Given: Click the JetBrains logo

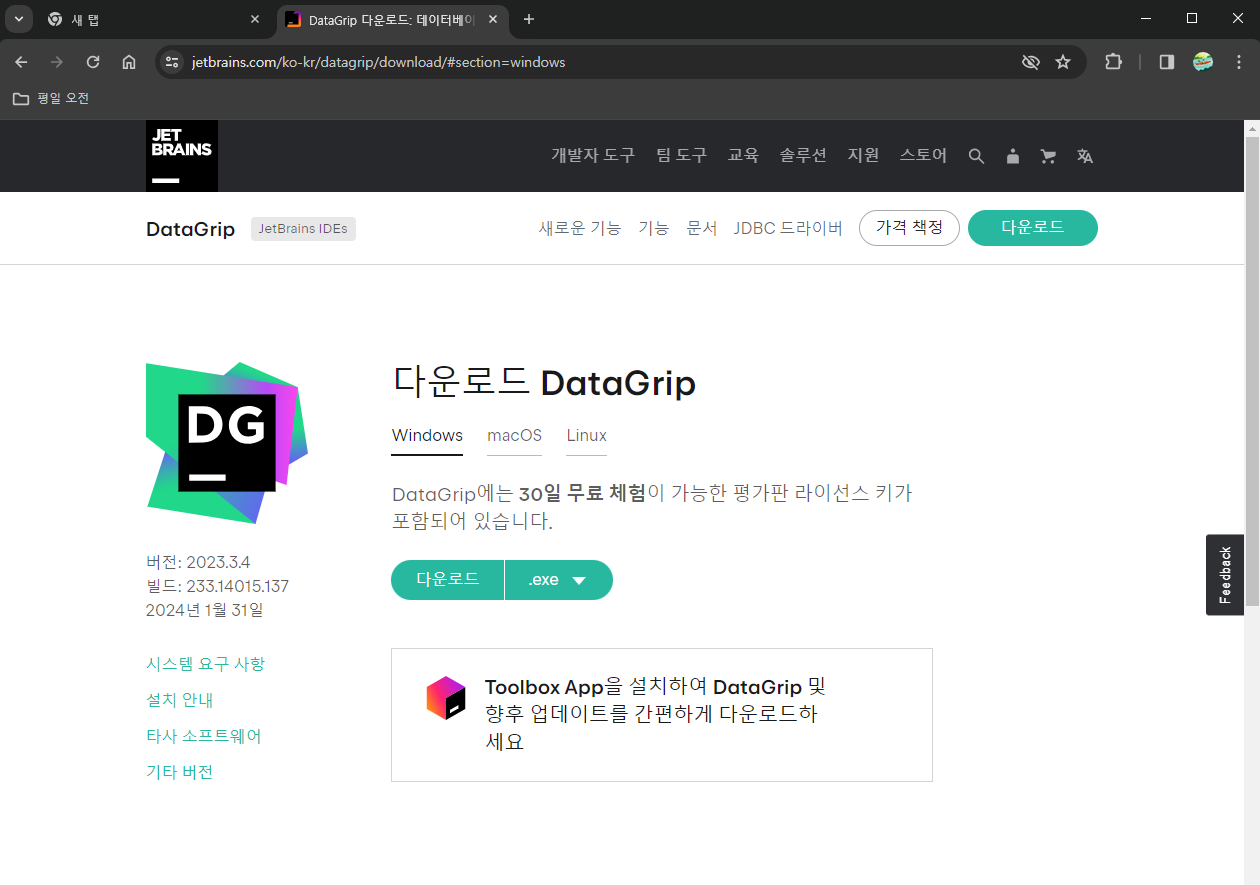Looking at the screenshot, I should (x=182, y=156).
